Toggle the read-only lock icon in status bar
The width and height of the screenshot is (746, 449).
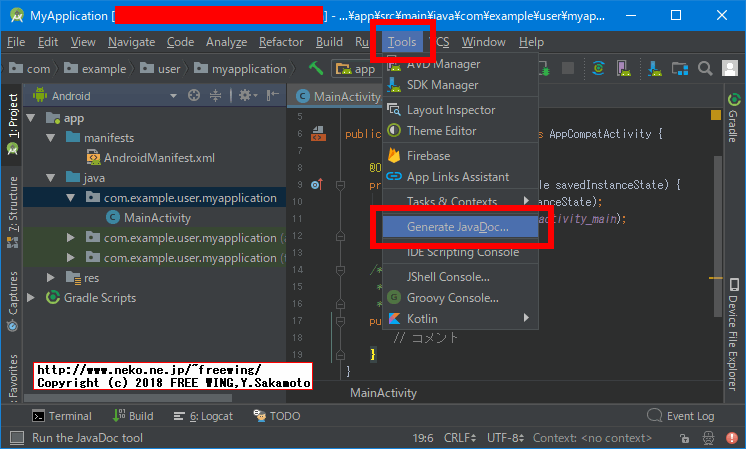(684, 438)
